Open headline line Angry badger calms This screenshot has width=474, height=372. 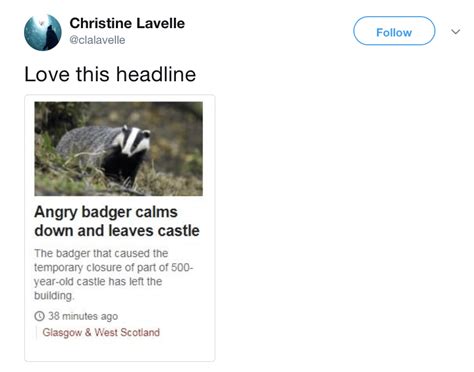[x=106, y=212]
